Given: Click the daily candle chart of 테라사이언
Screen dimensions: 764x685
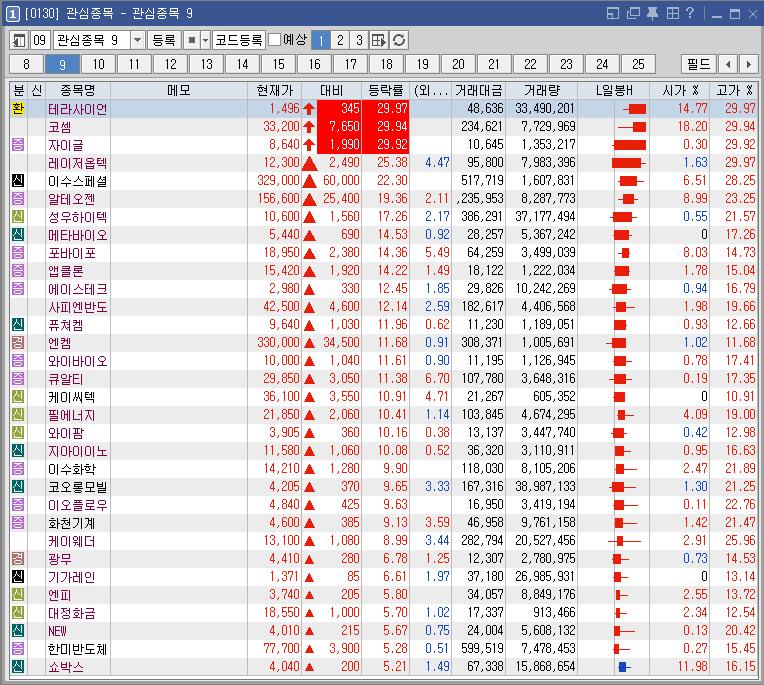Looking at the screenshot, I should pos(634,109).
